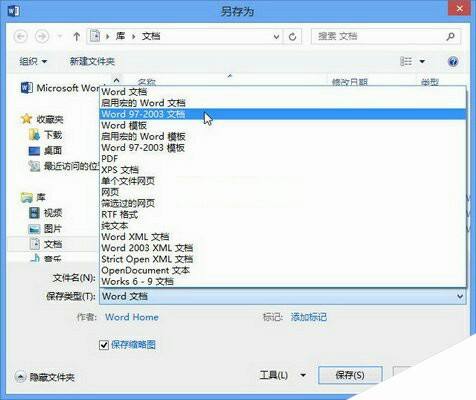This screenshot has width=476, height=400.
Task: Select the 文档 library in sidebar
Action: (46, 244)
